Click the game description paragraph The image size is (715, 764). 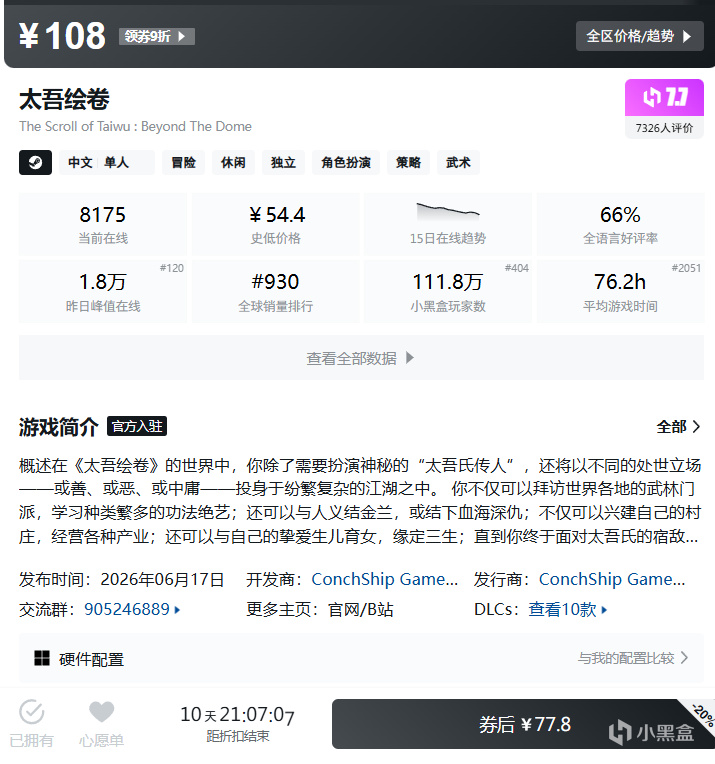tap(360, 500)
